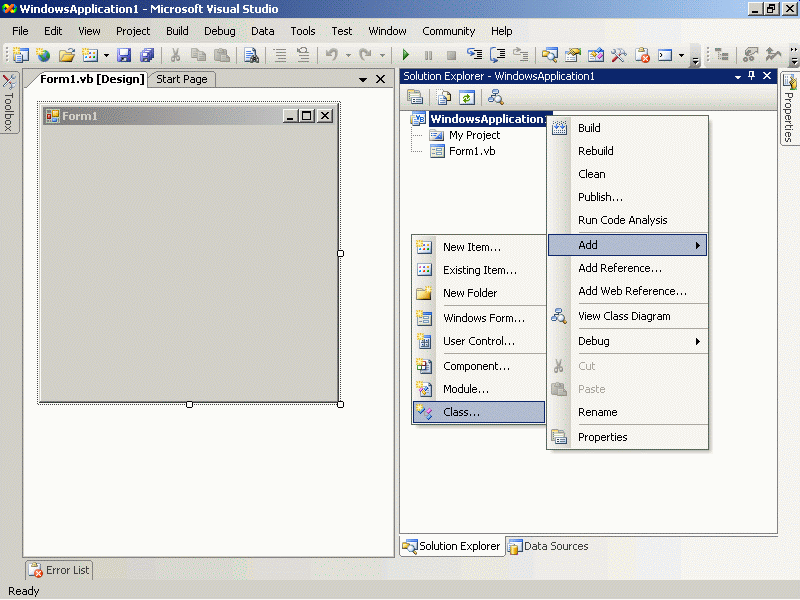This screenshot has width=800, height=600.
Task: Open the active documents dropdown arrow
Action: [x=363, y=80]
